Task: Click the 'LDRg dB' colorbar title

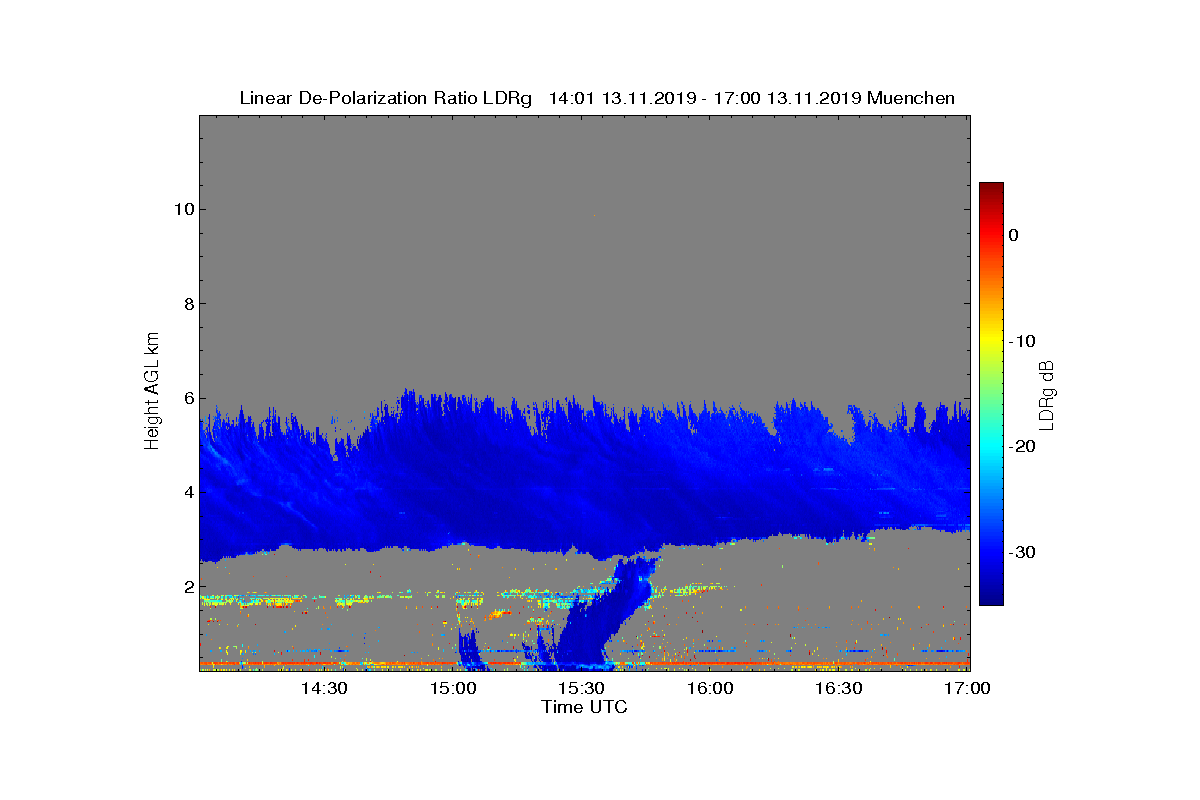Action: pos(1047,394)
